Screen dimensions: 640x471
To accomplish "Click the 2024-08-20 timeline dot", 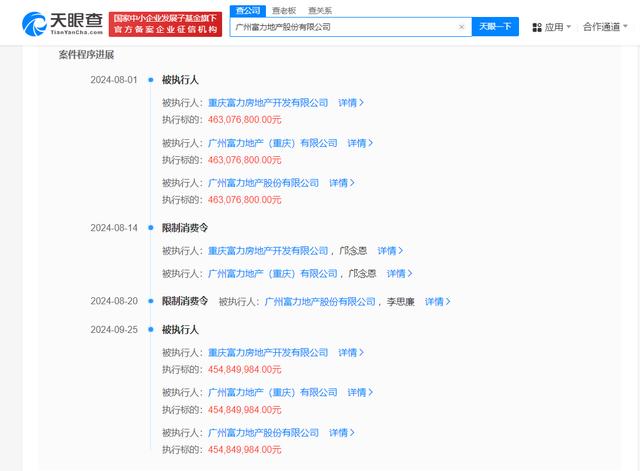I will (x=151, y=301).
